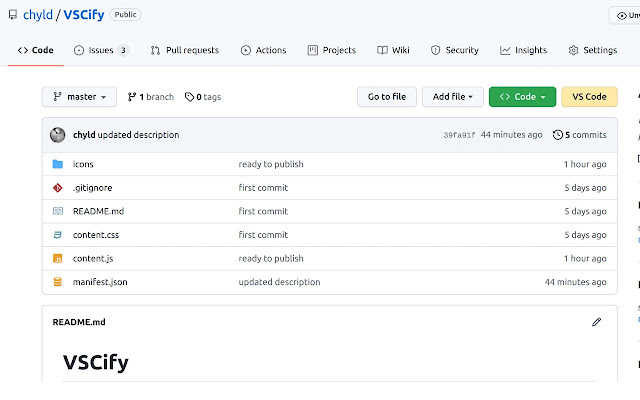View the 1 branch link
This screenshot has height=400, width=640.
point(151,97)
